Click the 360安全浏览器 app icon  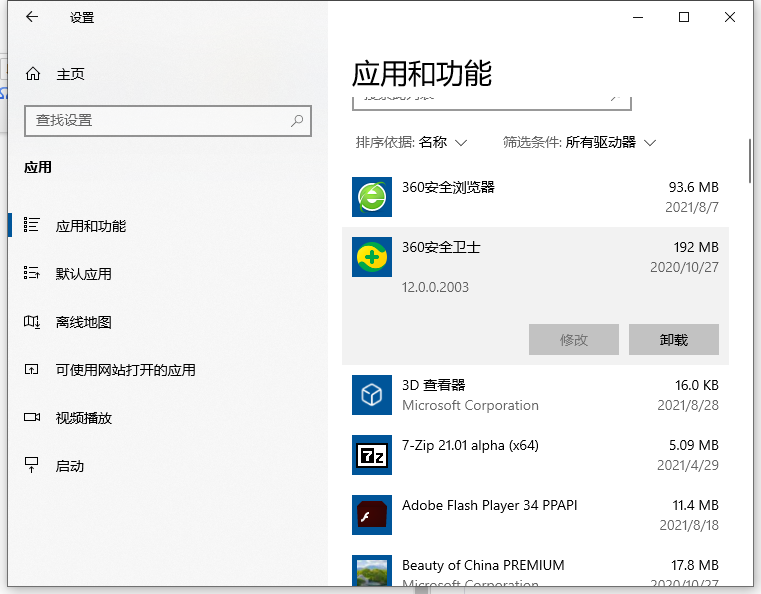point(372,196)
